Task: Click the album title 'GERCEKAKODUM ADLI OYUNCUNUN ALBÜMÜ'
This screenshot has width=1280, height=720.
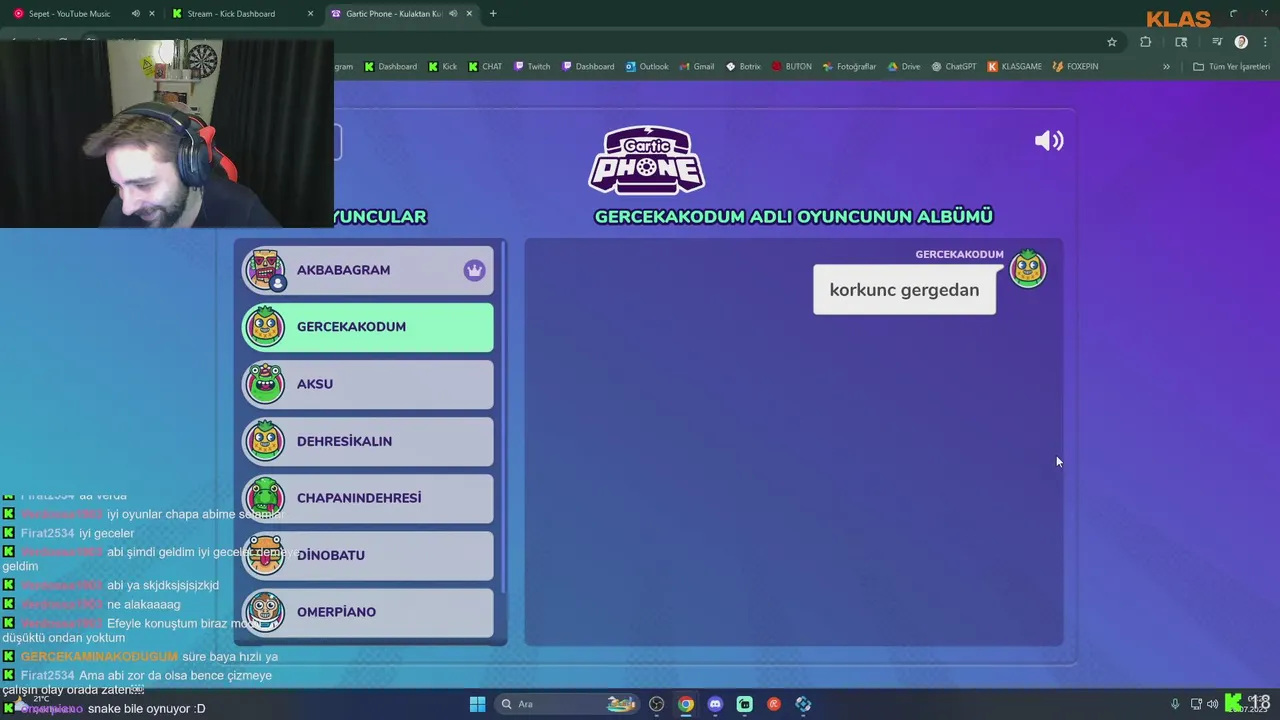Action: (793, 216)
